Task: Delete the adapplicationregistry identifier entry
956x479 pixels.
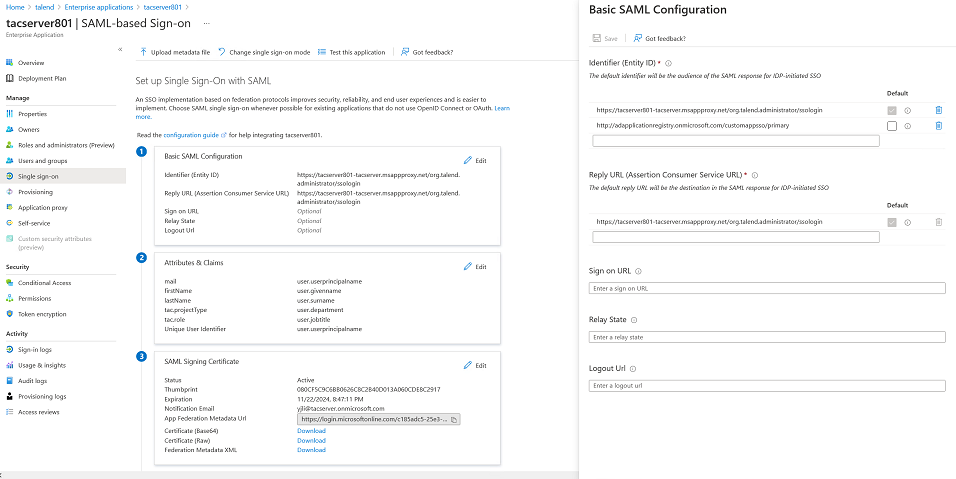Action: coord(938,126)
